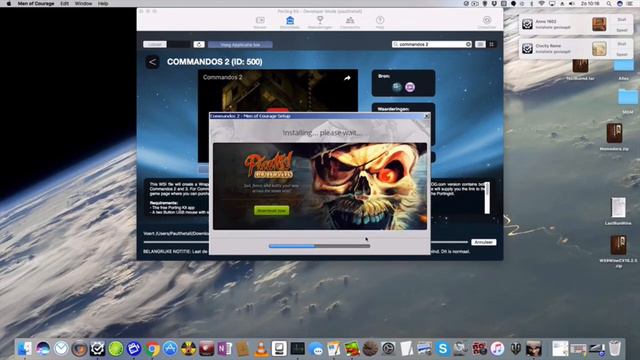Close the Commandos 2 Setup dialog
Viewport: 640px width, 360px height.
click(427, 116)
